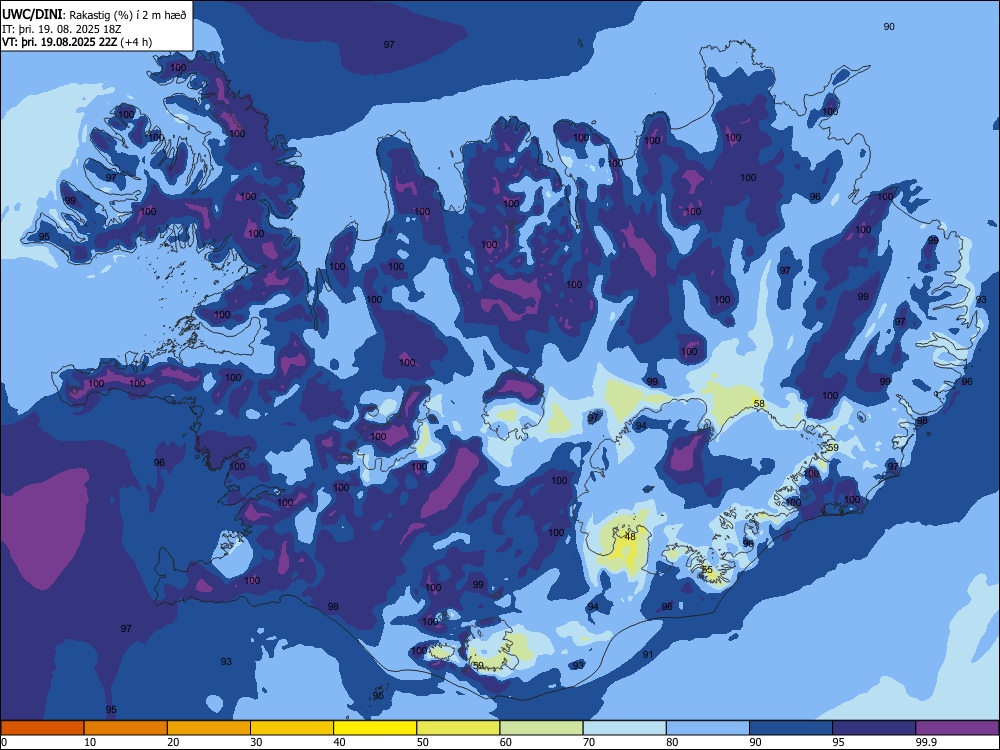The height and width of the screenshot is (750, 1000).
Task: Click the bright yellow 40–50 legend swatch
Action: 375,728
